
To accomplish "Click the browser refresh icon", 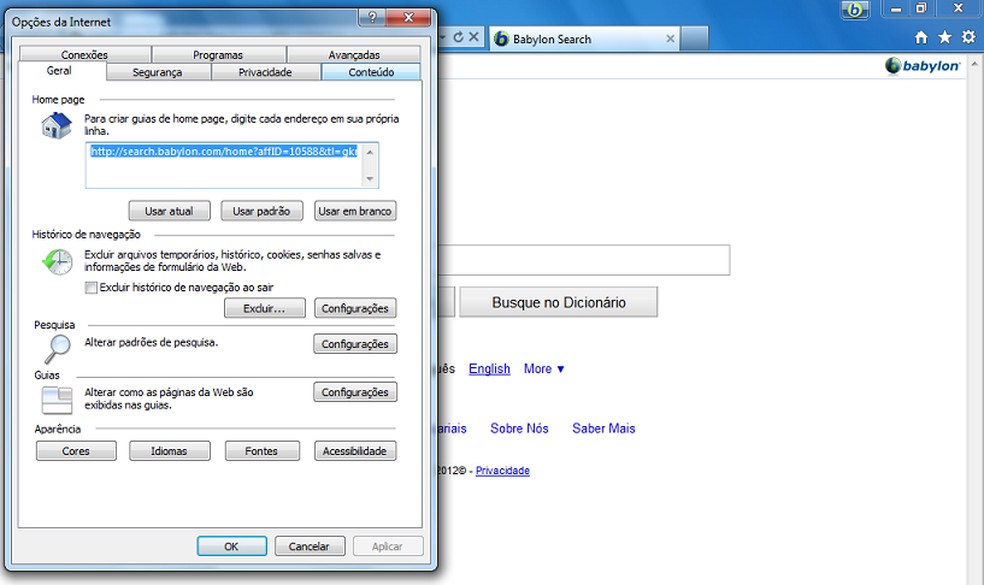I will click(458, 37).
